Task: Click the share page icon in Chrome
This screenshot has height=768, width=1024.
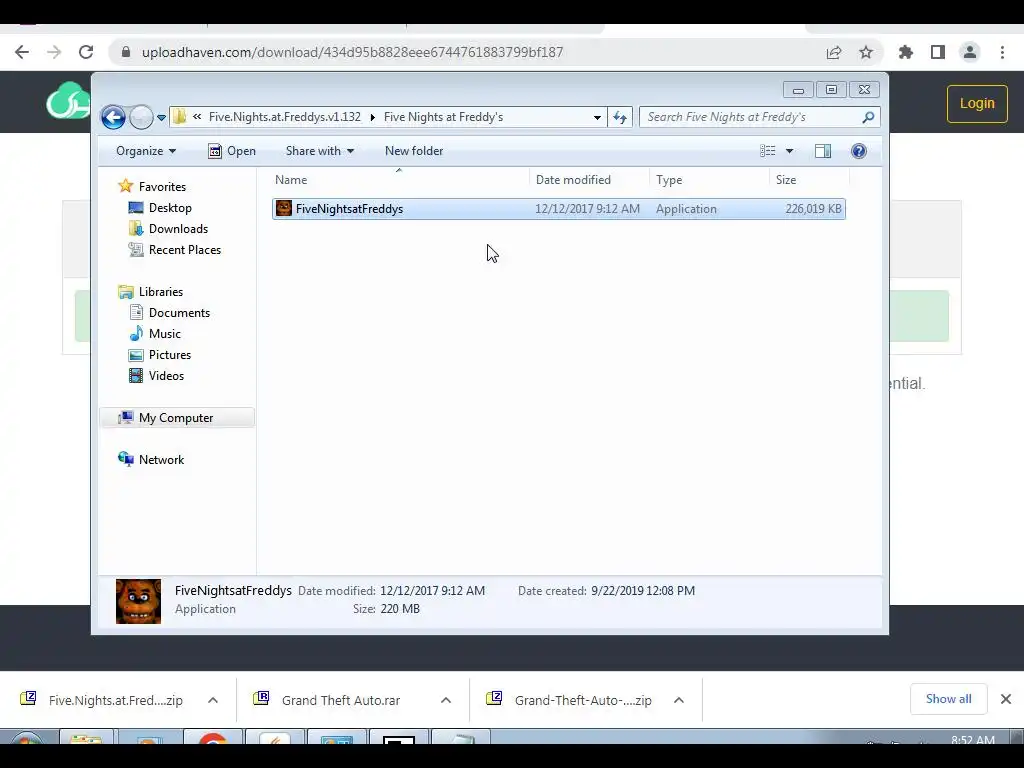Action: point(834,52)
